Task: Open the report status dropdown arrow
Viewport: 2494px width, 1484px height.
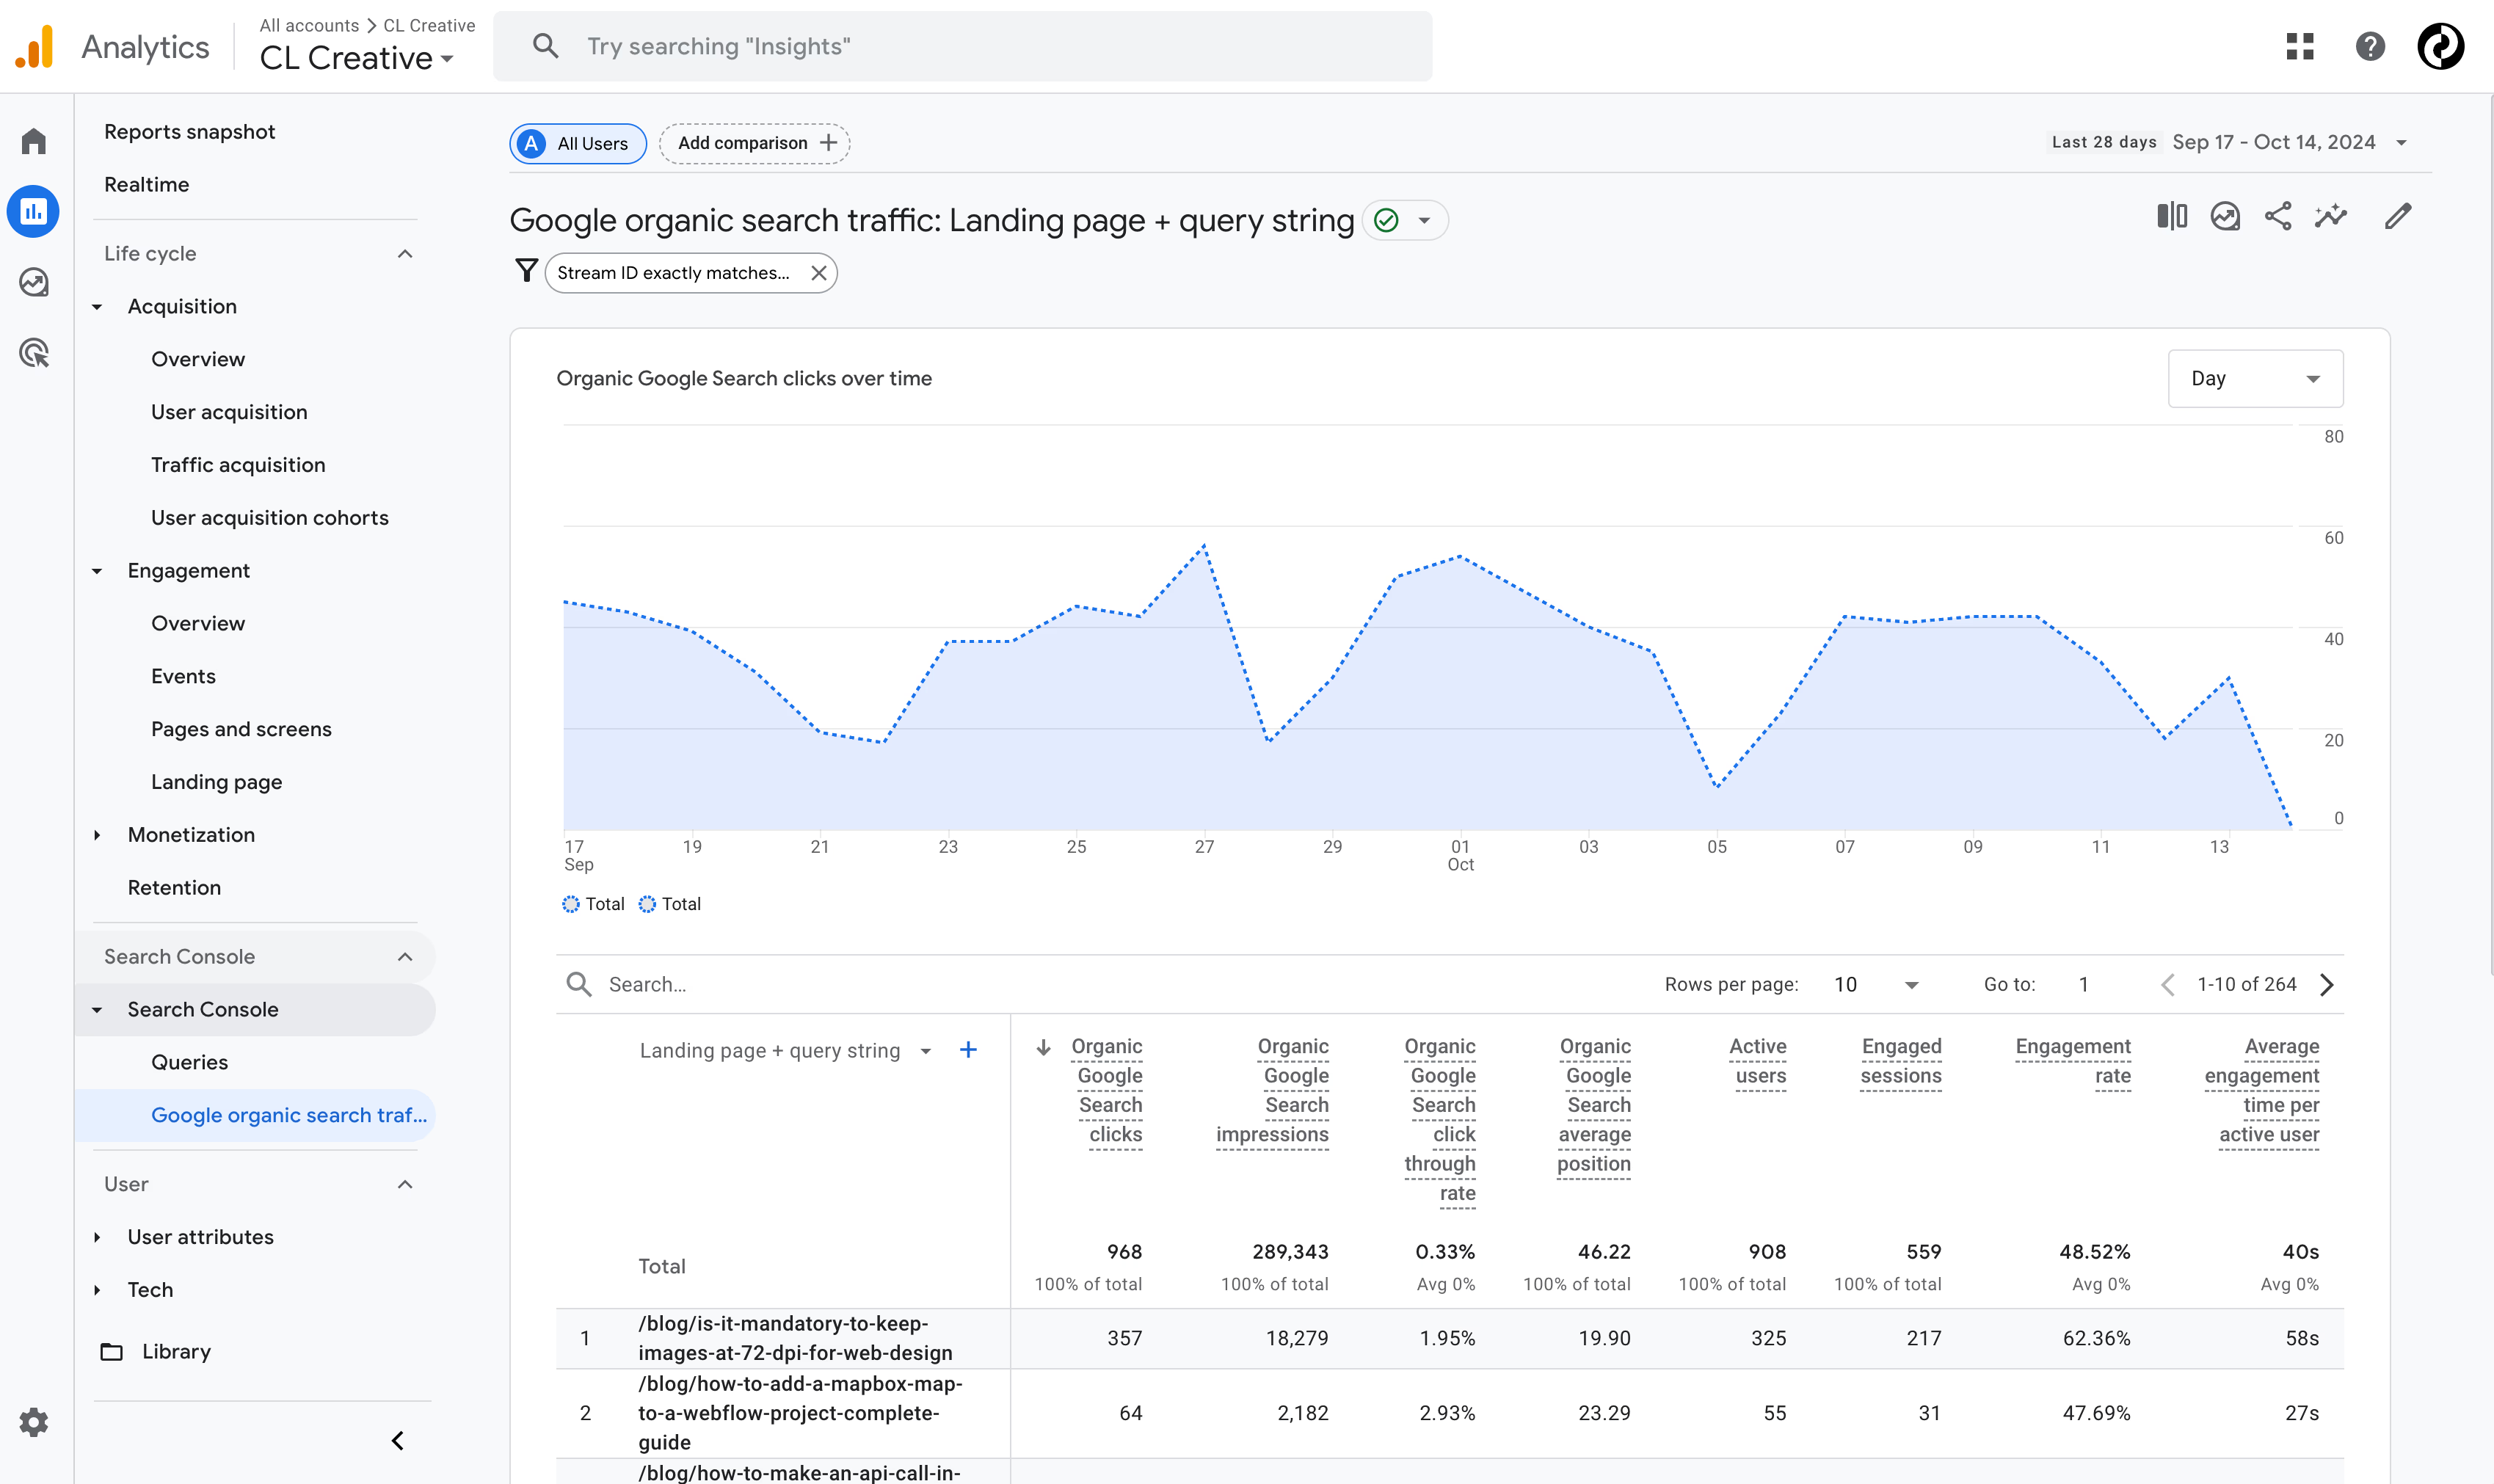Action: point(1424,220)
